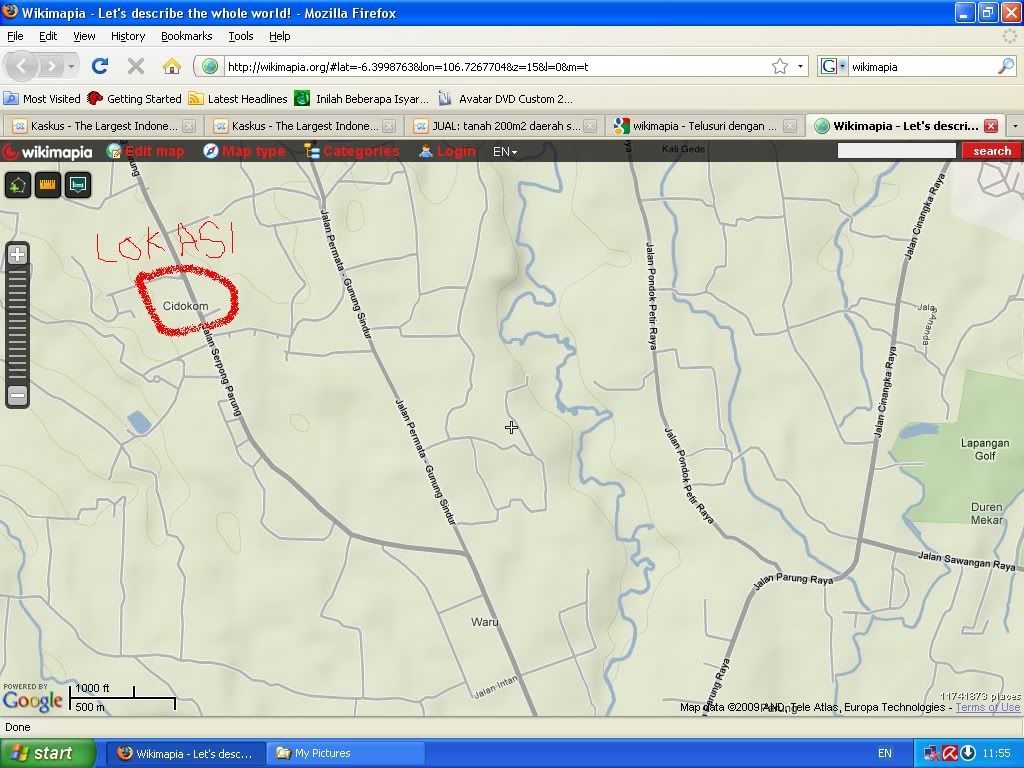Switch to wikimapia Telusuri dengan tab
This screenshot has width=1024, height=768.
coord(705,126)
